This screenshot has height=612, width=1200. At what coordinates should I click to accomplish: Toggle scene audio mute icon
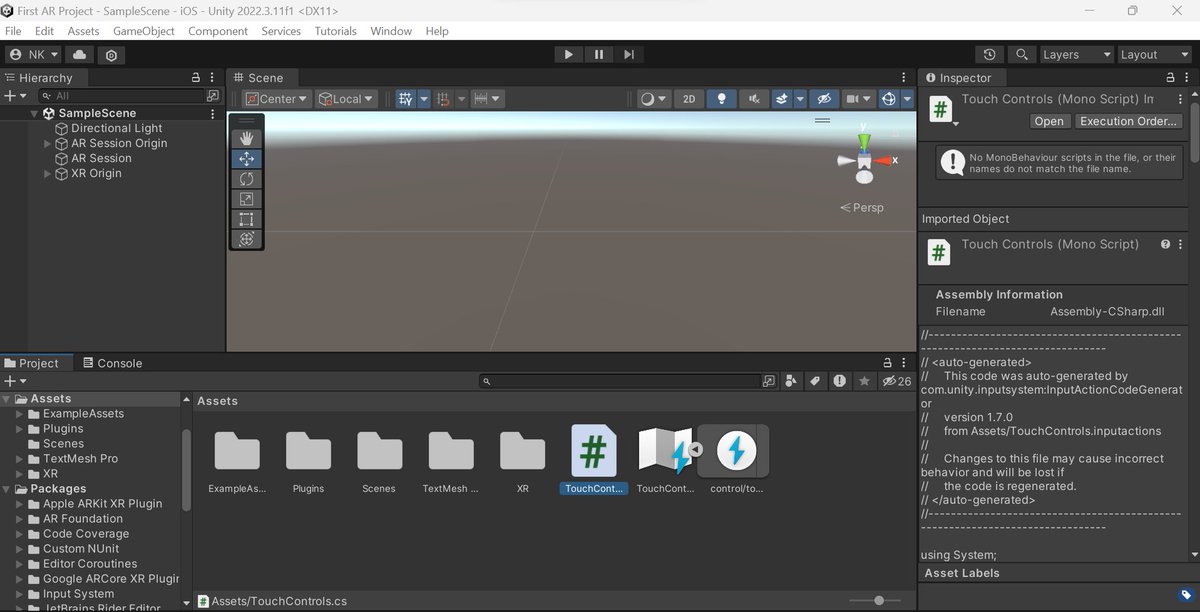753,99
